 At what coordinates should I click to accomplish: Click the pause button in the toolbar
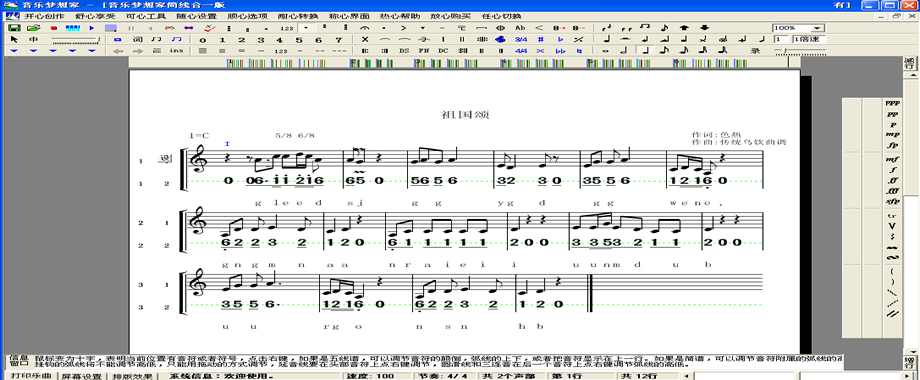(x=131, y=28)
